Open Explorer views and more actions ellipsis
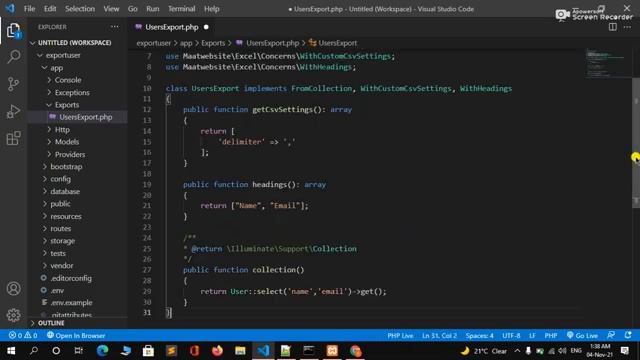The width and height of the screenshot is (640, 360). point(115,27)
